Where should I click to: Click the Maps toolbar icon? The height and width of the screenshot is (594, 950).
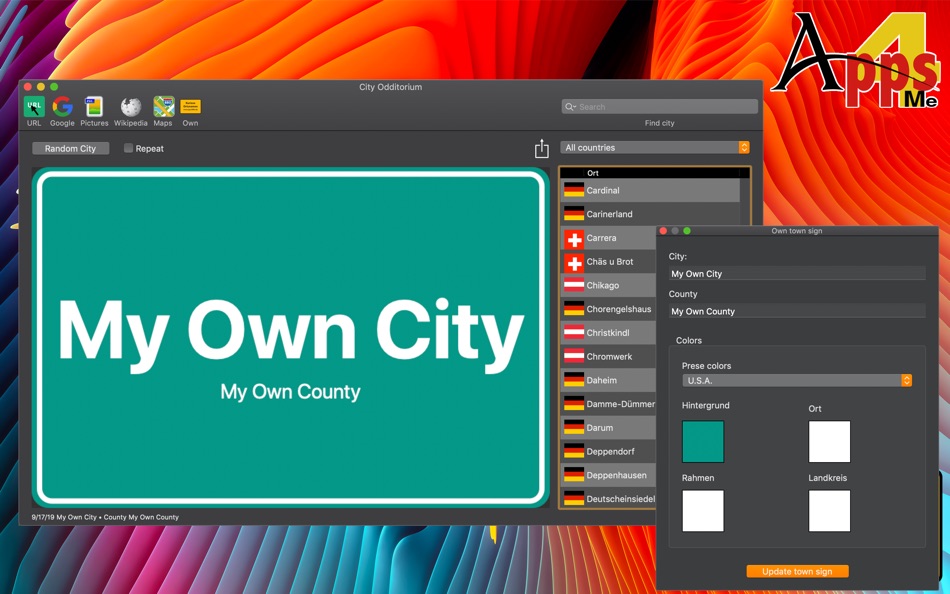163,107
